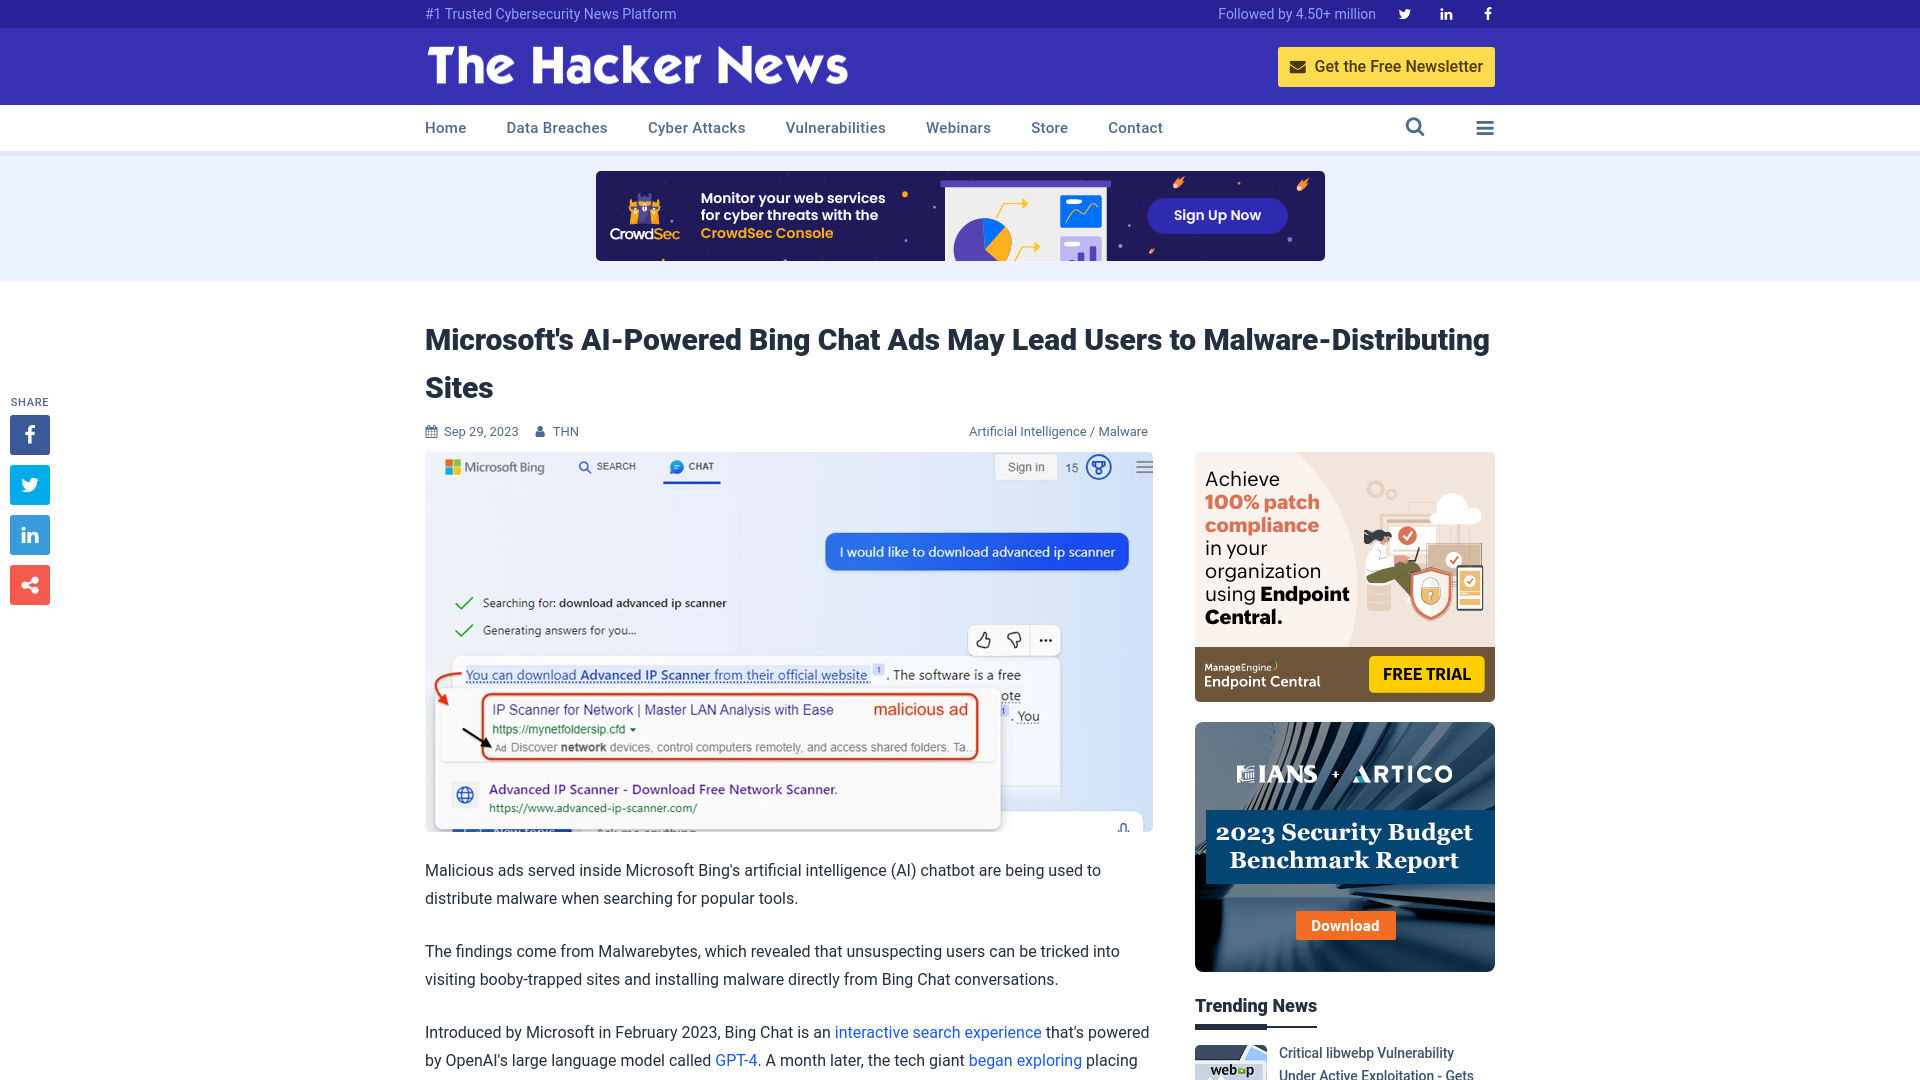Expand the Bing Chat network ad dropdown arrow

pyautogui.click(x=637, y=729)
